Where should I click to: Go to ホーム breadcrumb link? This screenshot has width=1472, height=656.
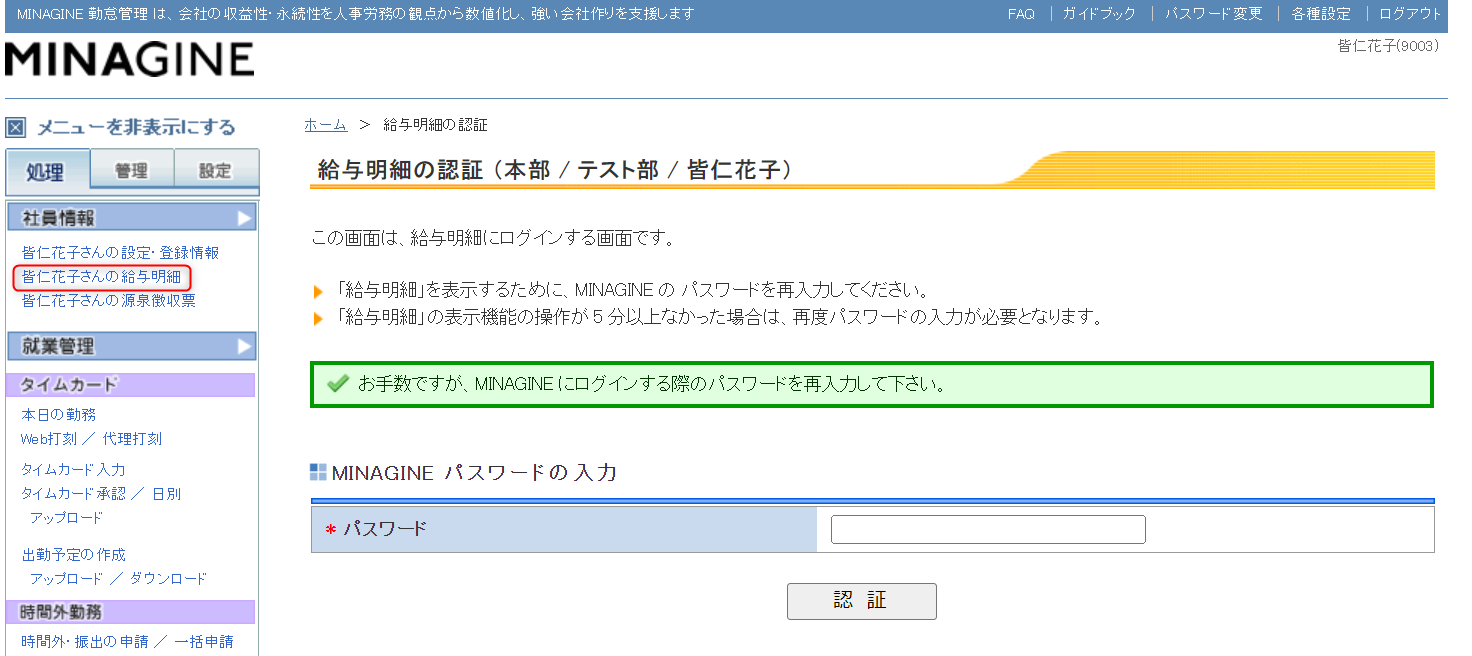[325, 125]
